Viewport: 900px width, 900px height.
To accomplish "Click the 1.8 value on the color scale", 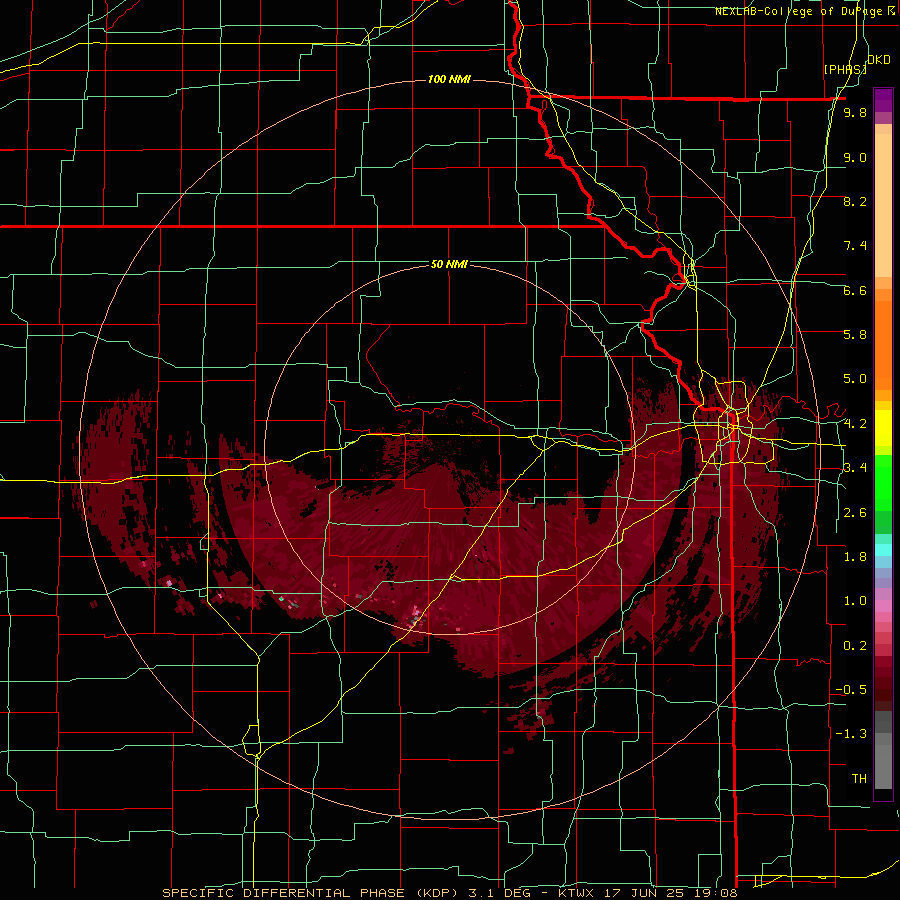I will click(855, 556).
